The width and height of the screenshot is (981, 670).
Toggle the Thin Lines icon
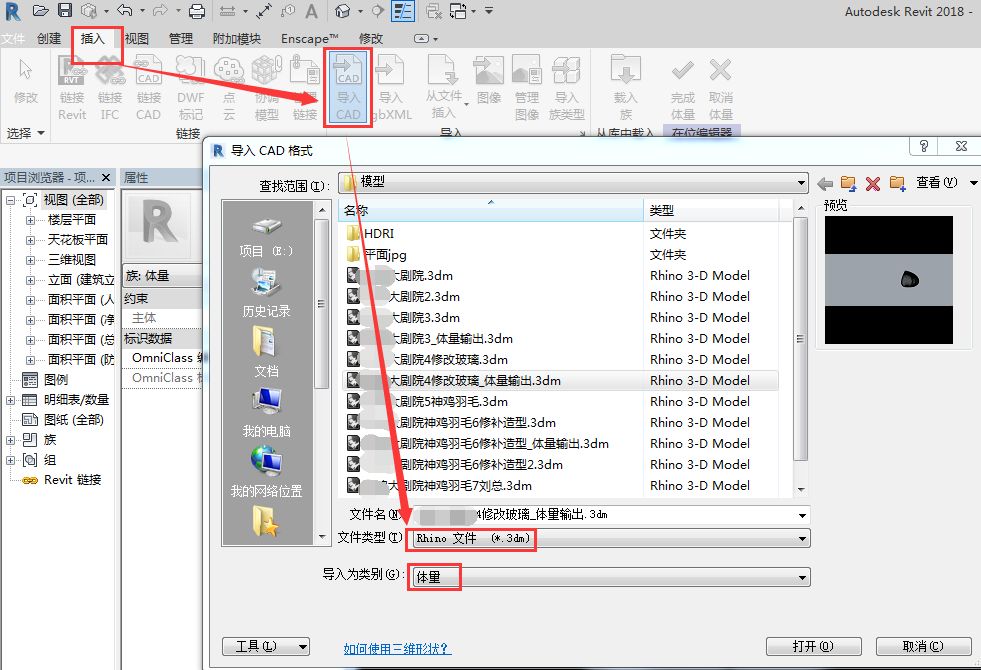pyautogui.click(x=403, y=11)
